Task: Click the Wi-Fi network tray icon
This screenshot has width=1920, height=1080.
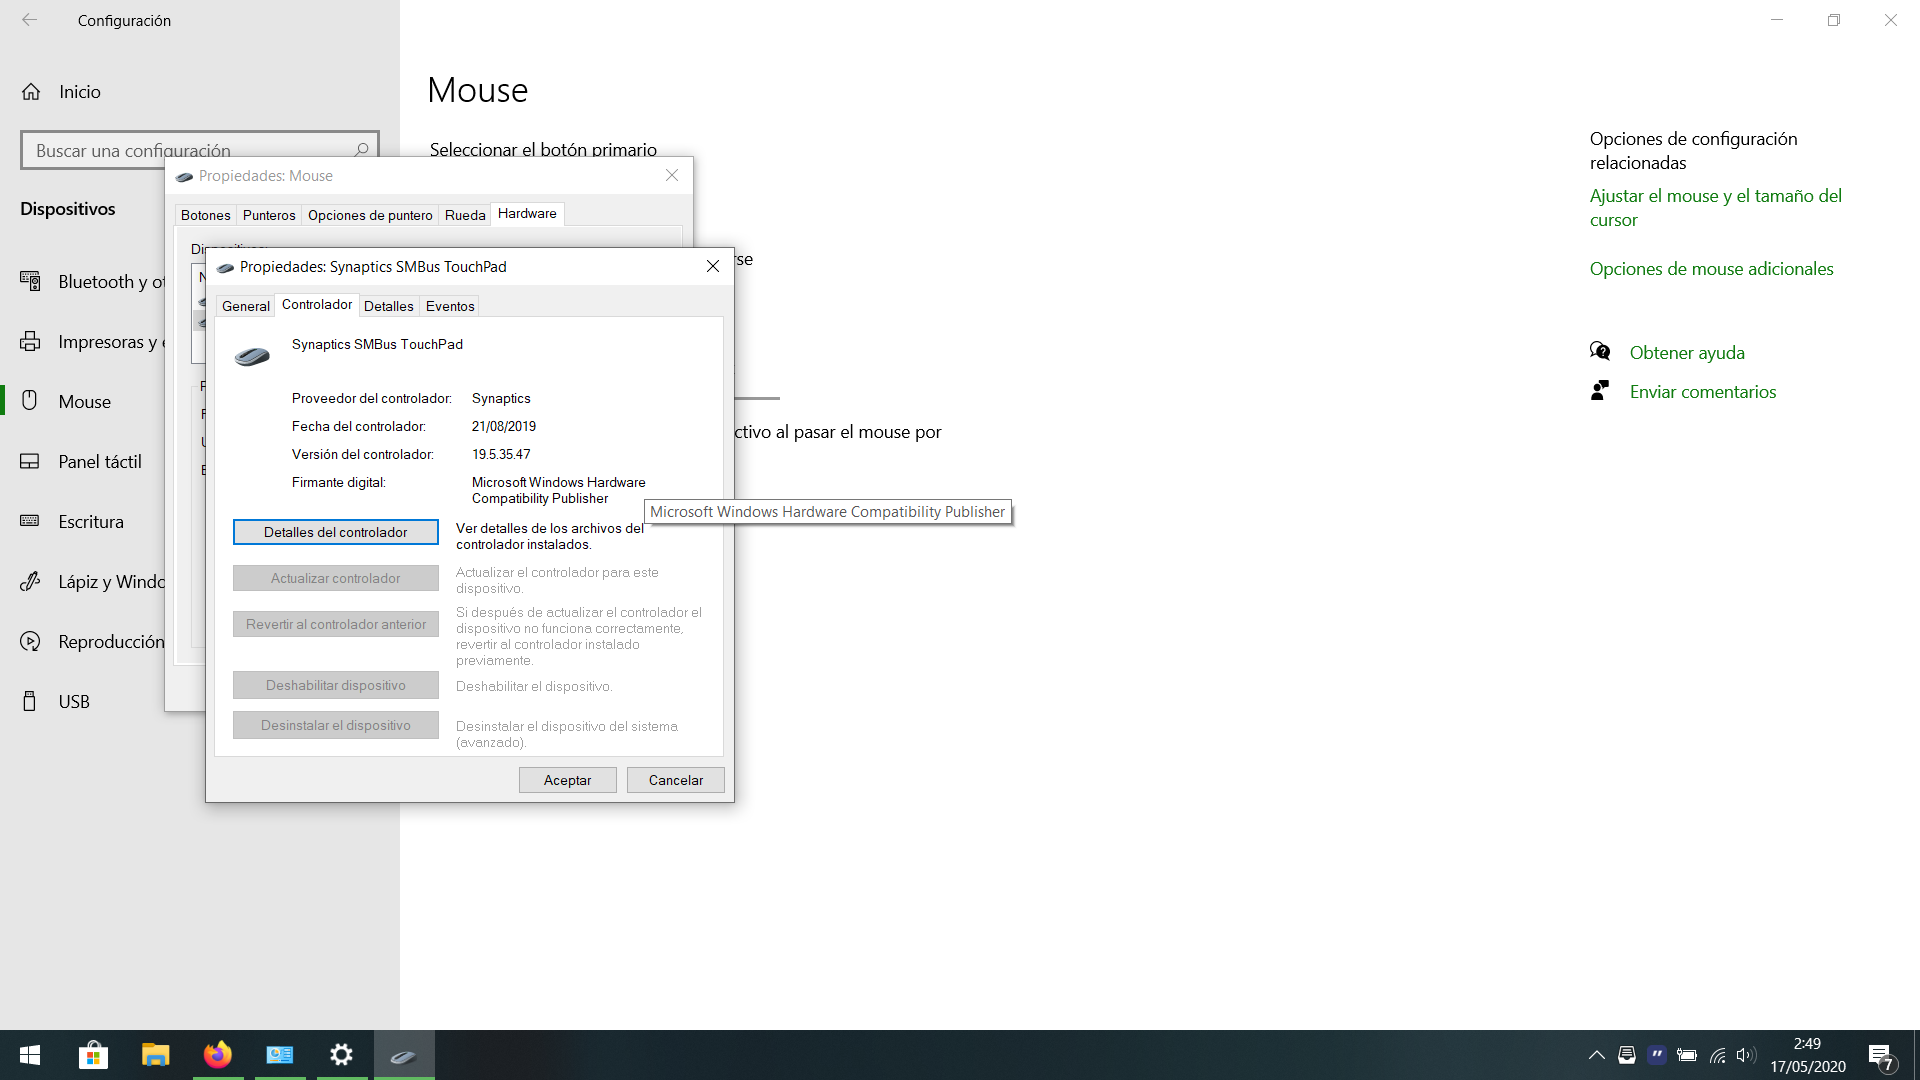Action: 1717,1055
